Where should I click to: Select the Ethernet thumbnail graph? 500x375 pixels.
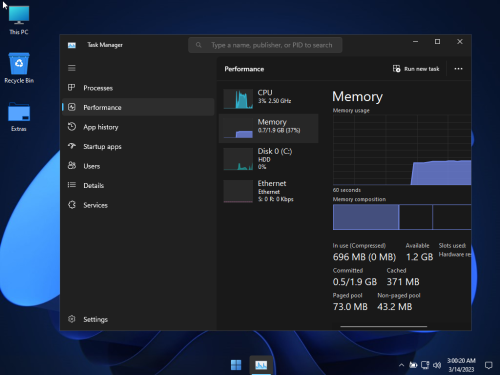point(238,191)
